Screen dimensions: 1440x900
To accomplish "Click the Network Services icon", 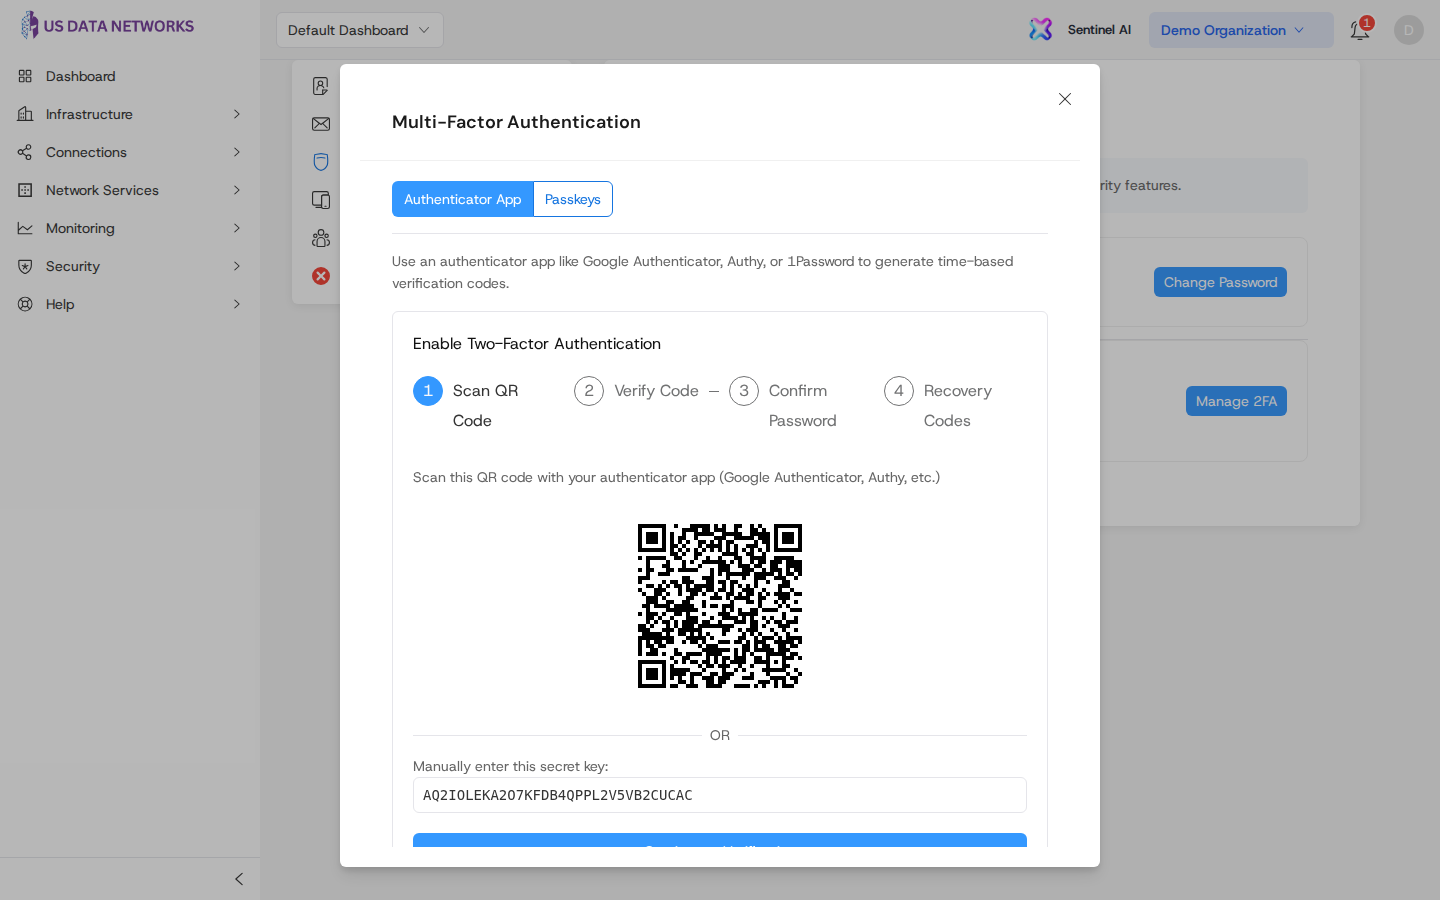I will point(25,190).
